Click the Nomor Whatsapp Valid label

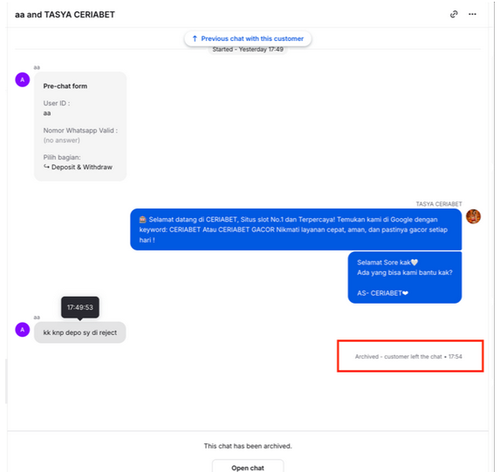[80, 130]
